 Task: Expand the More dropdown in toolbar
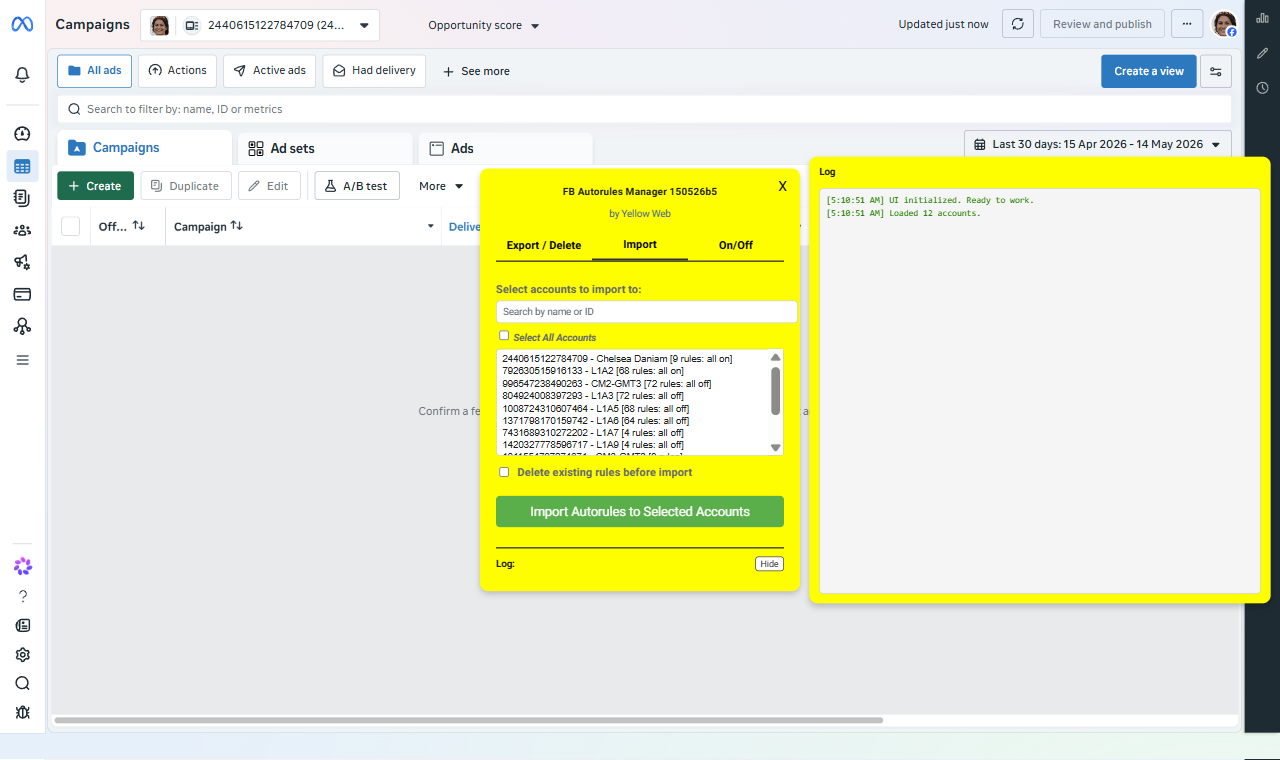coord(441,186)
